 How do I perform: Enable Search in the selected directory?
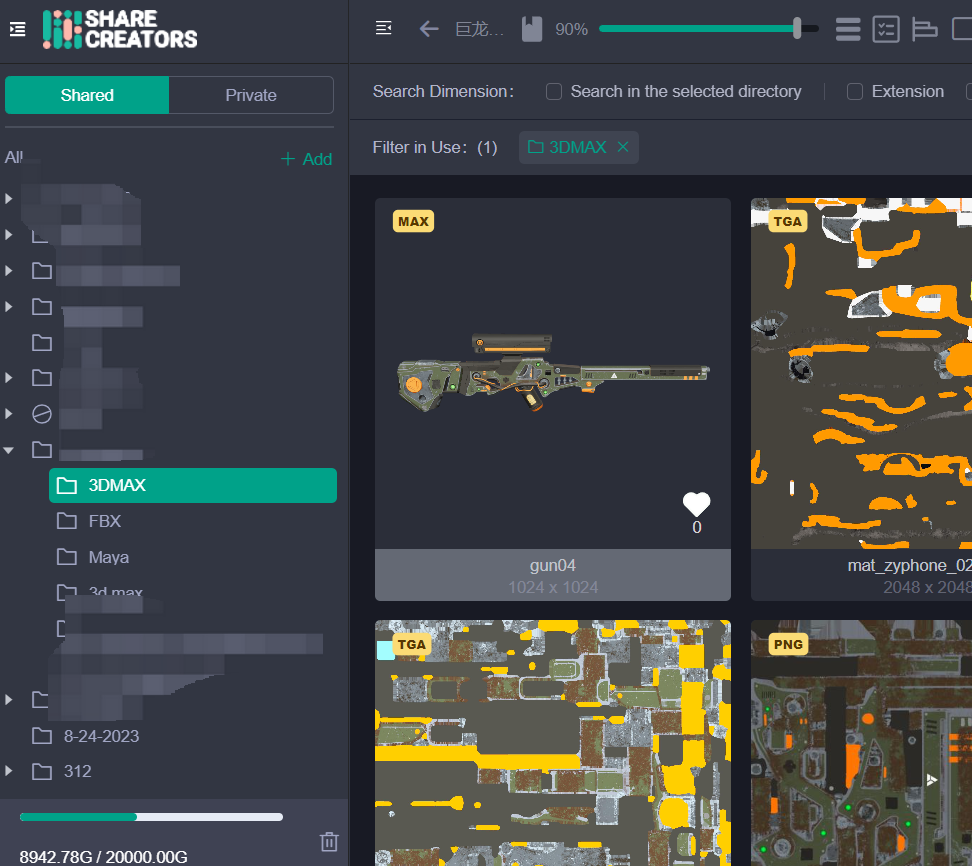(554, 92)
